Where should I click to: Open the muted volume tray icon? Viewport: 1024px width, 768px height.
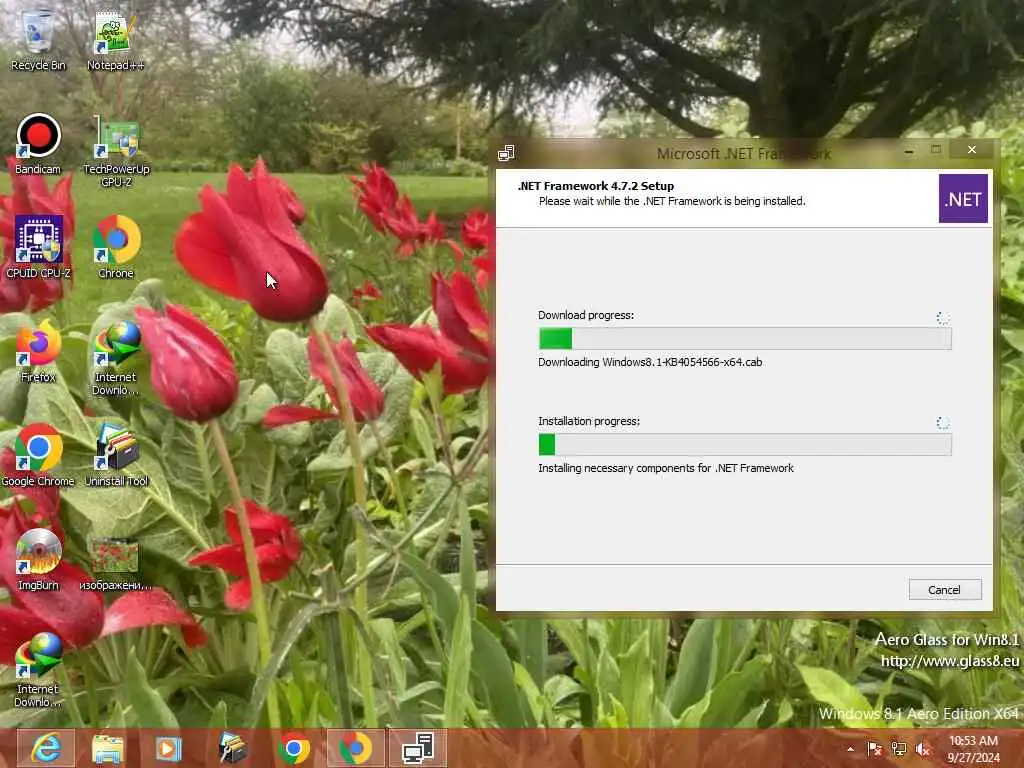pyautogui.click(x=923, y=749)
